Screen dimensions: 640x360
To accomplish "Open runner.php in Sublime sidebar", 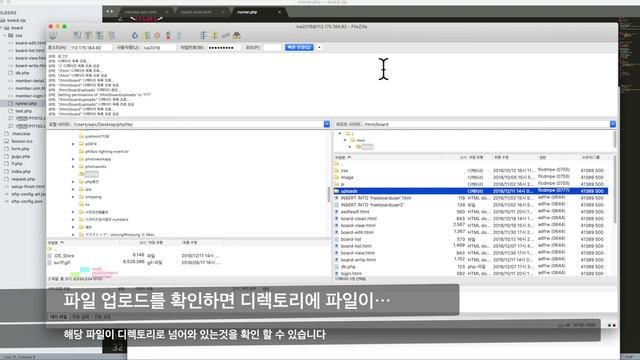I will pos(26,103).
